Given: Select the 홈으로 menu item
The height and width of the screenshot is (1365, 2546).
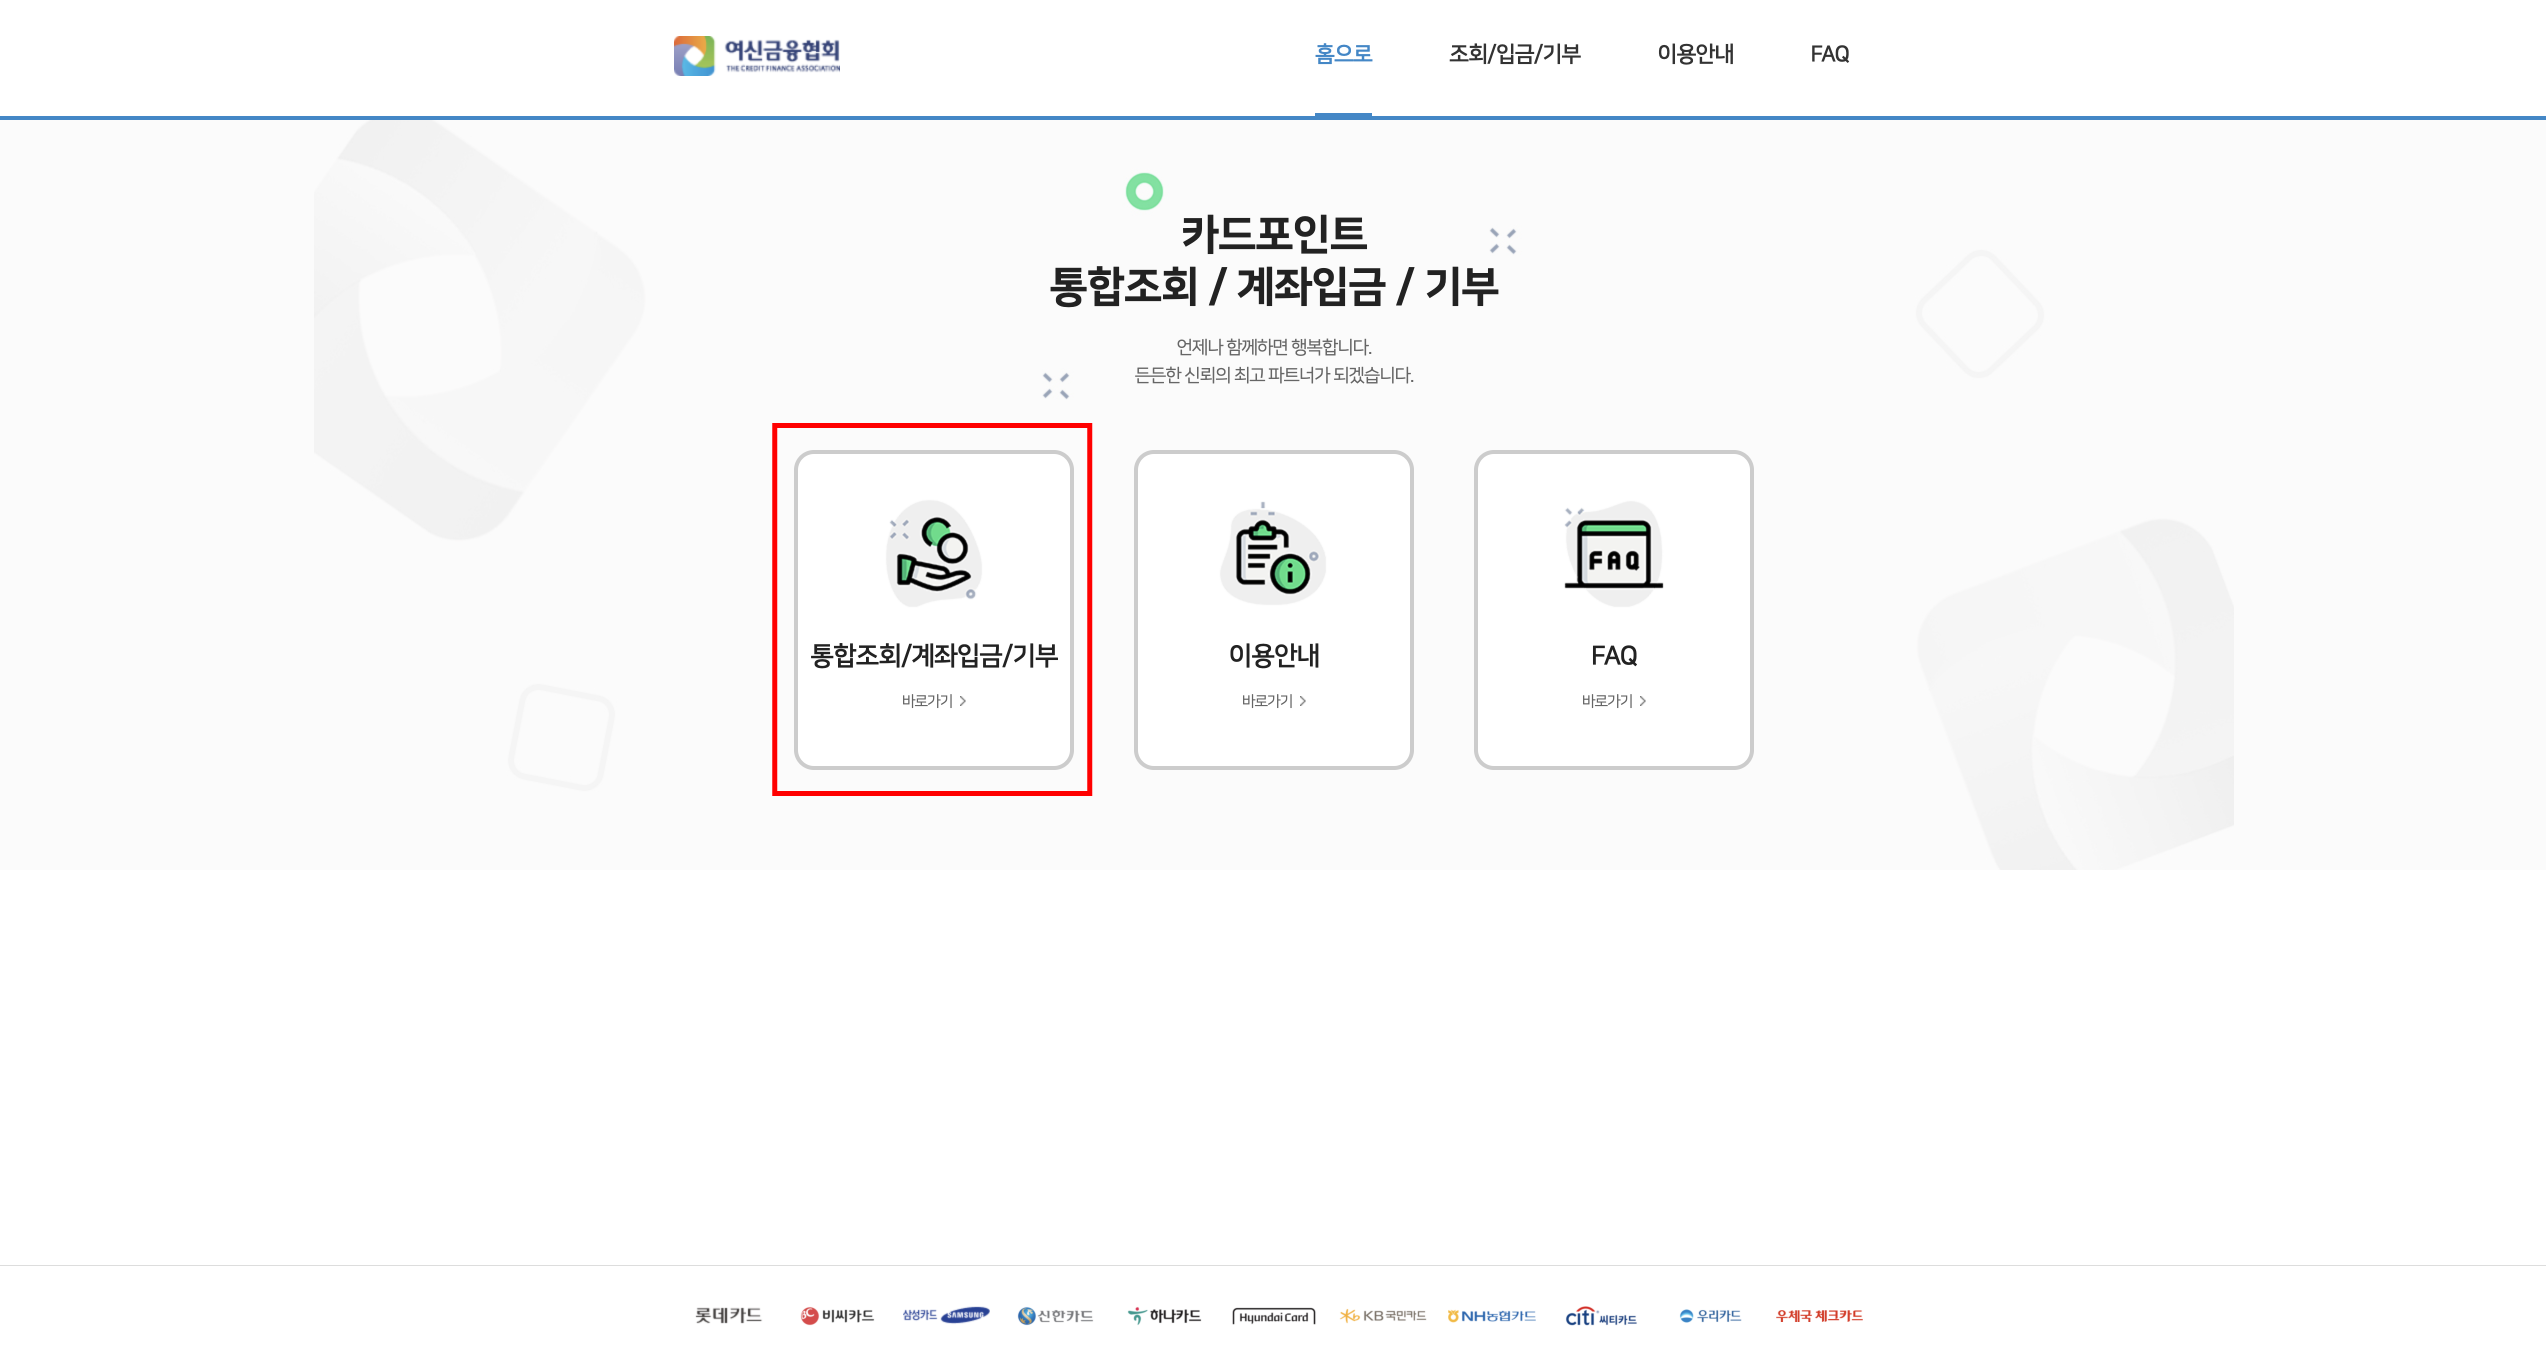Looking at the screenshot, I should (x=1343, y=53).
